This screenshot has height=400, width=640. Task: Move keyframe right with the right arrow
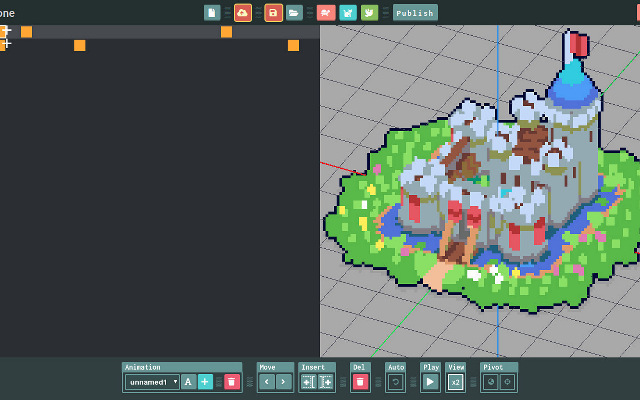pyautogui.click(x=283, y=382)
